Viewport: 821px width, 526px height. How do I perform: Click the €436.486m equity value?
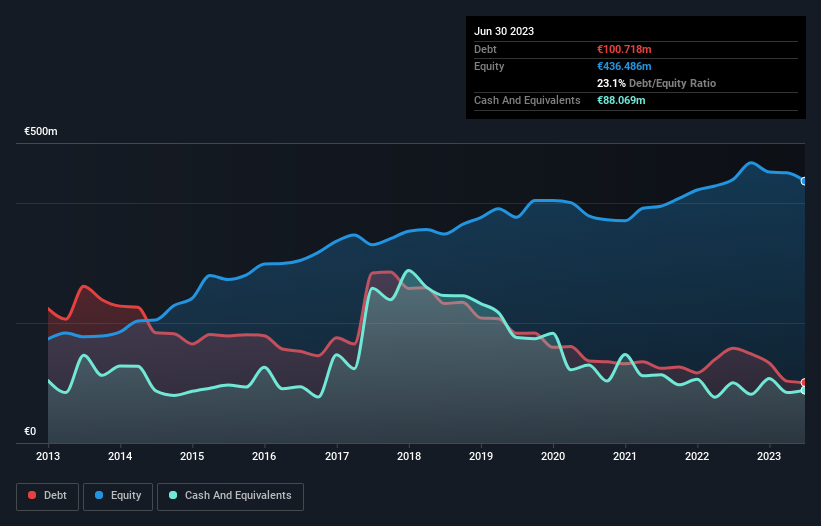point(624,66)
